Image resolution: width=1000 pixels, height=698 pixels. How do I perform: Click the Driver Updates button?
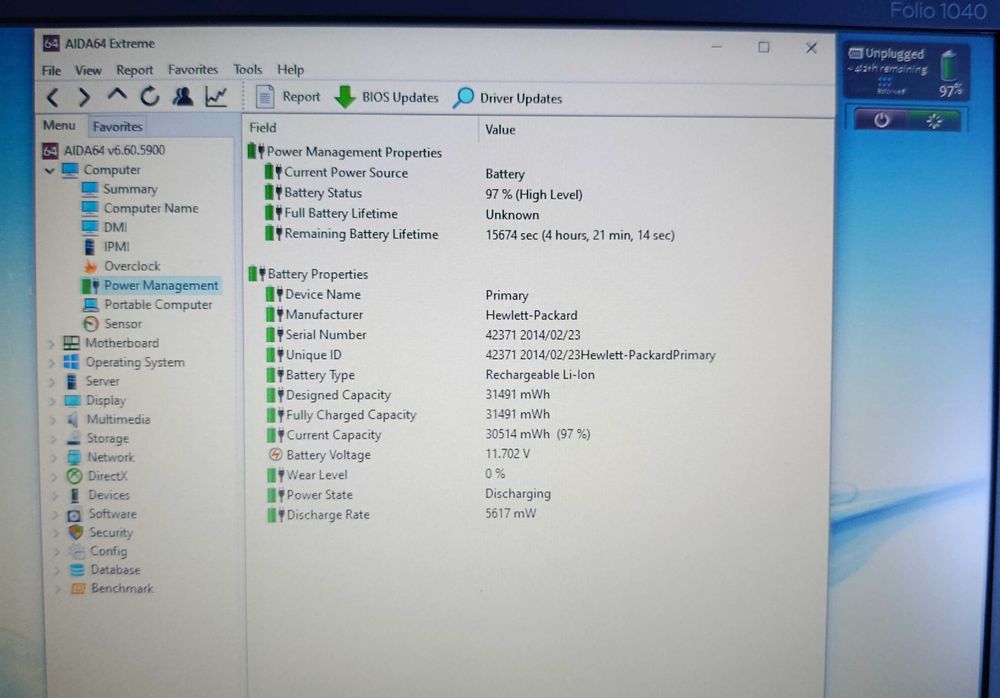(x=508, y=98)
